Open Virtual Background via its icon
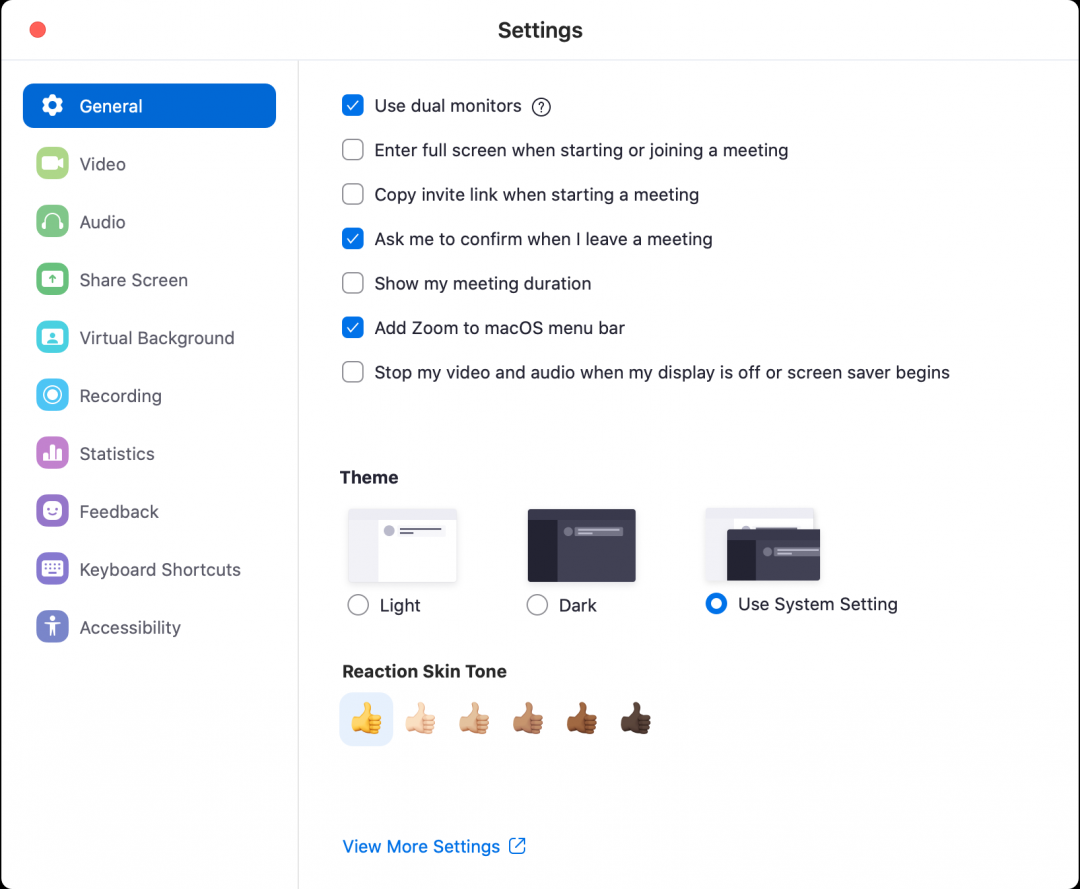The height and width of the screenshot is (889, 1080). 52,337
